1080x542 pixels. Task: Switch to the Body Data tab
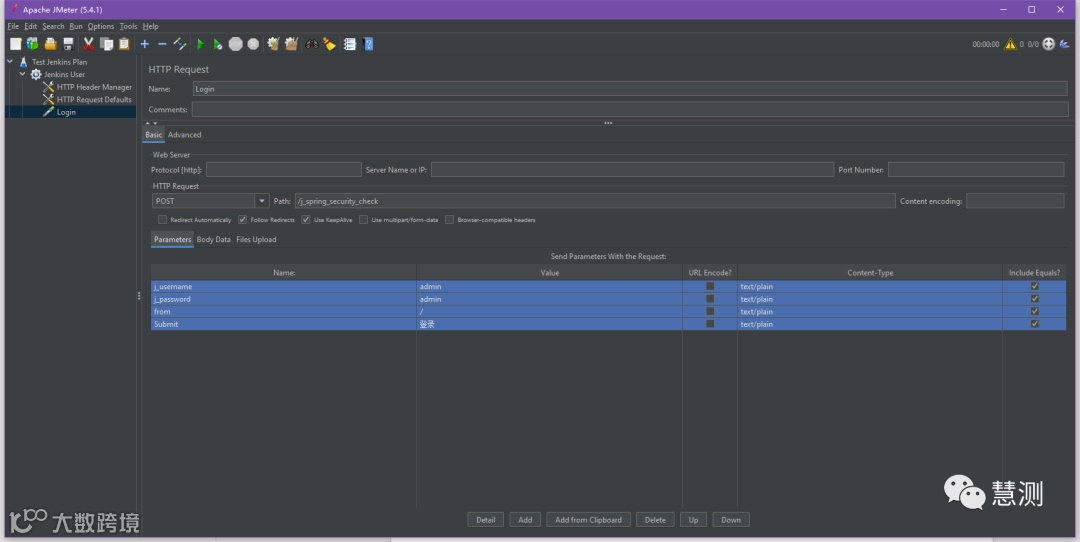(x=214, y=240)
